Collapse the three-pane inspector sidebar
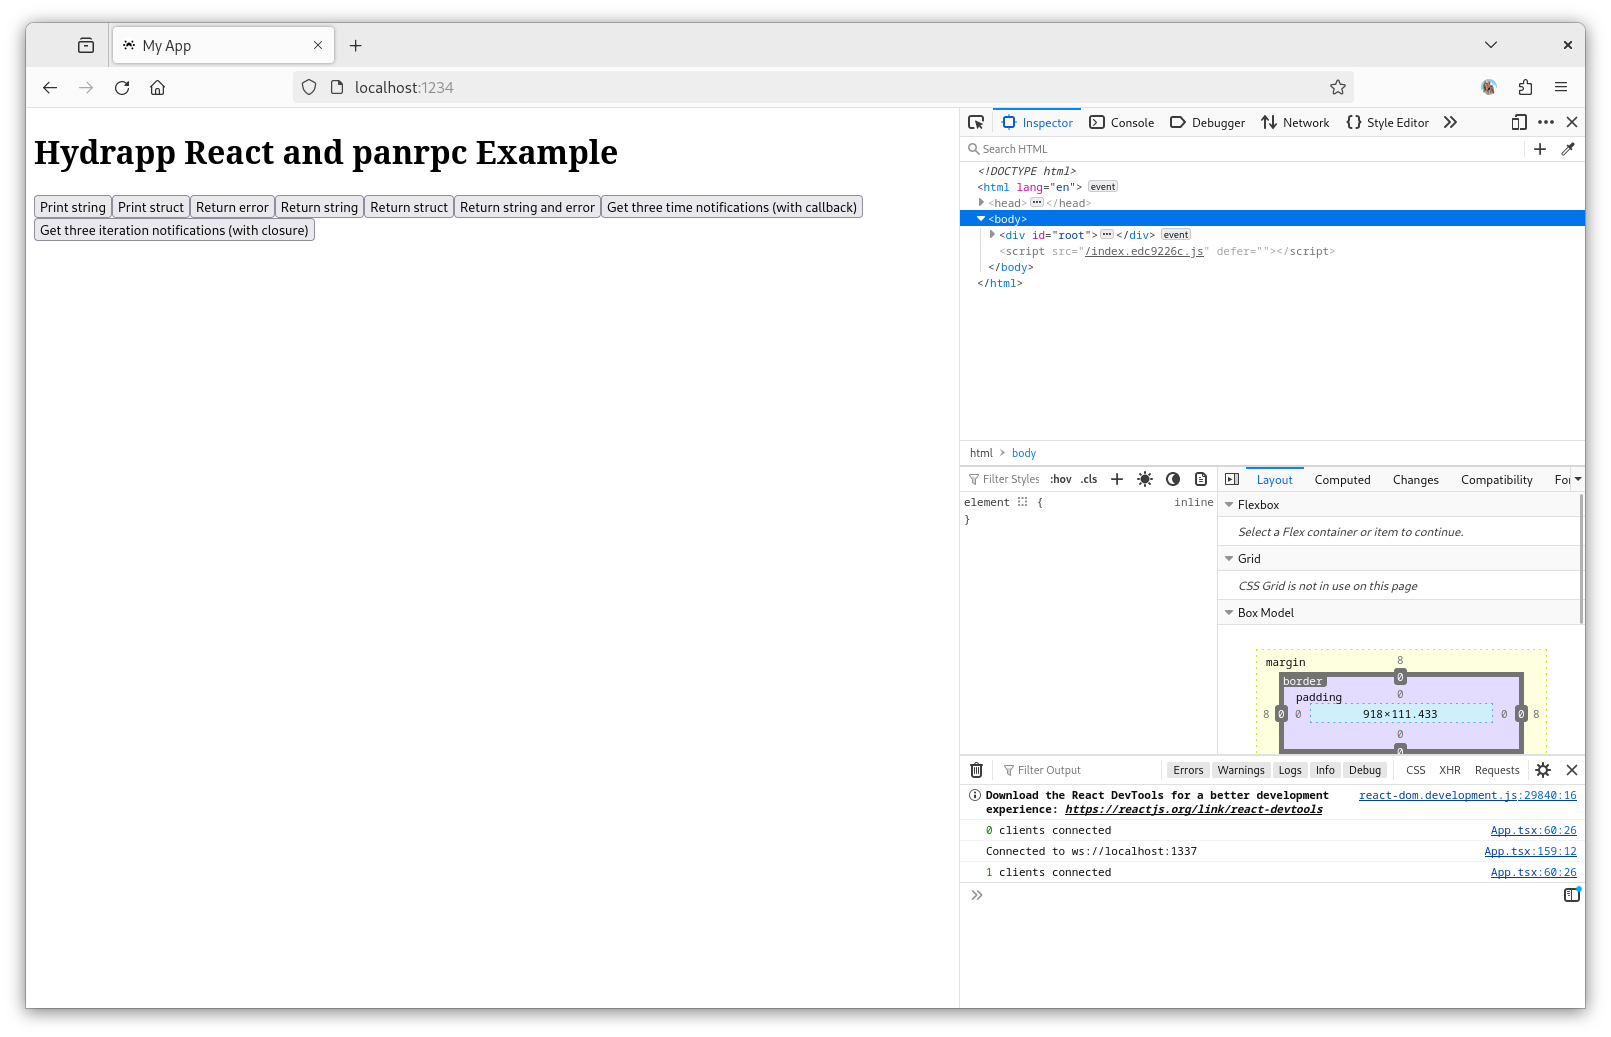This screenshot has height=1037, width=1611. coord(1232,479)
